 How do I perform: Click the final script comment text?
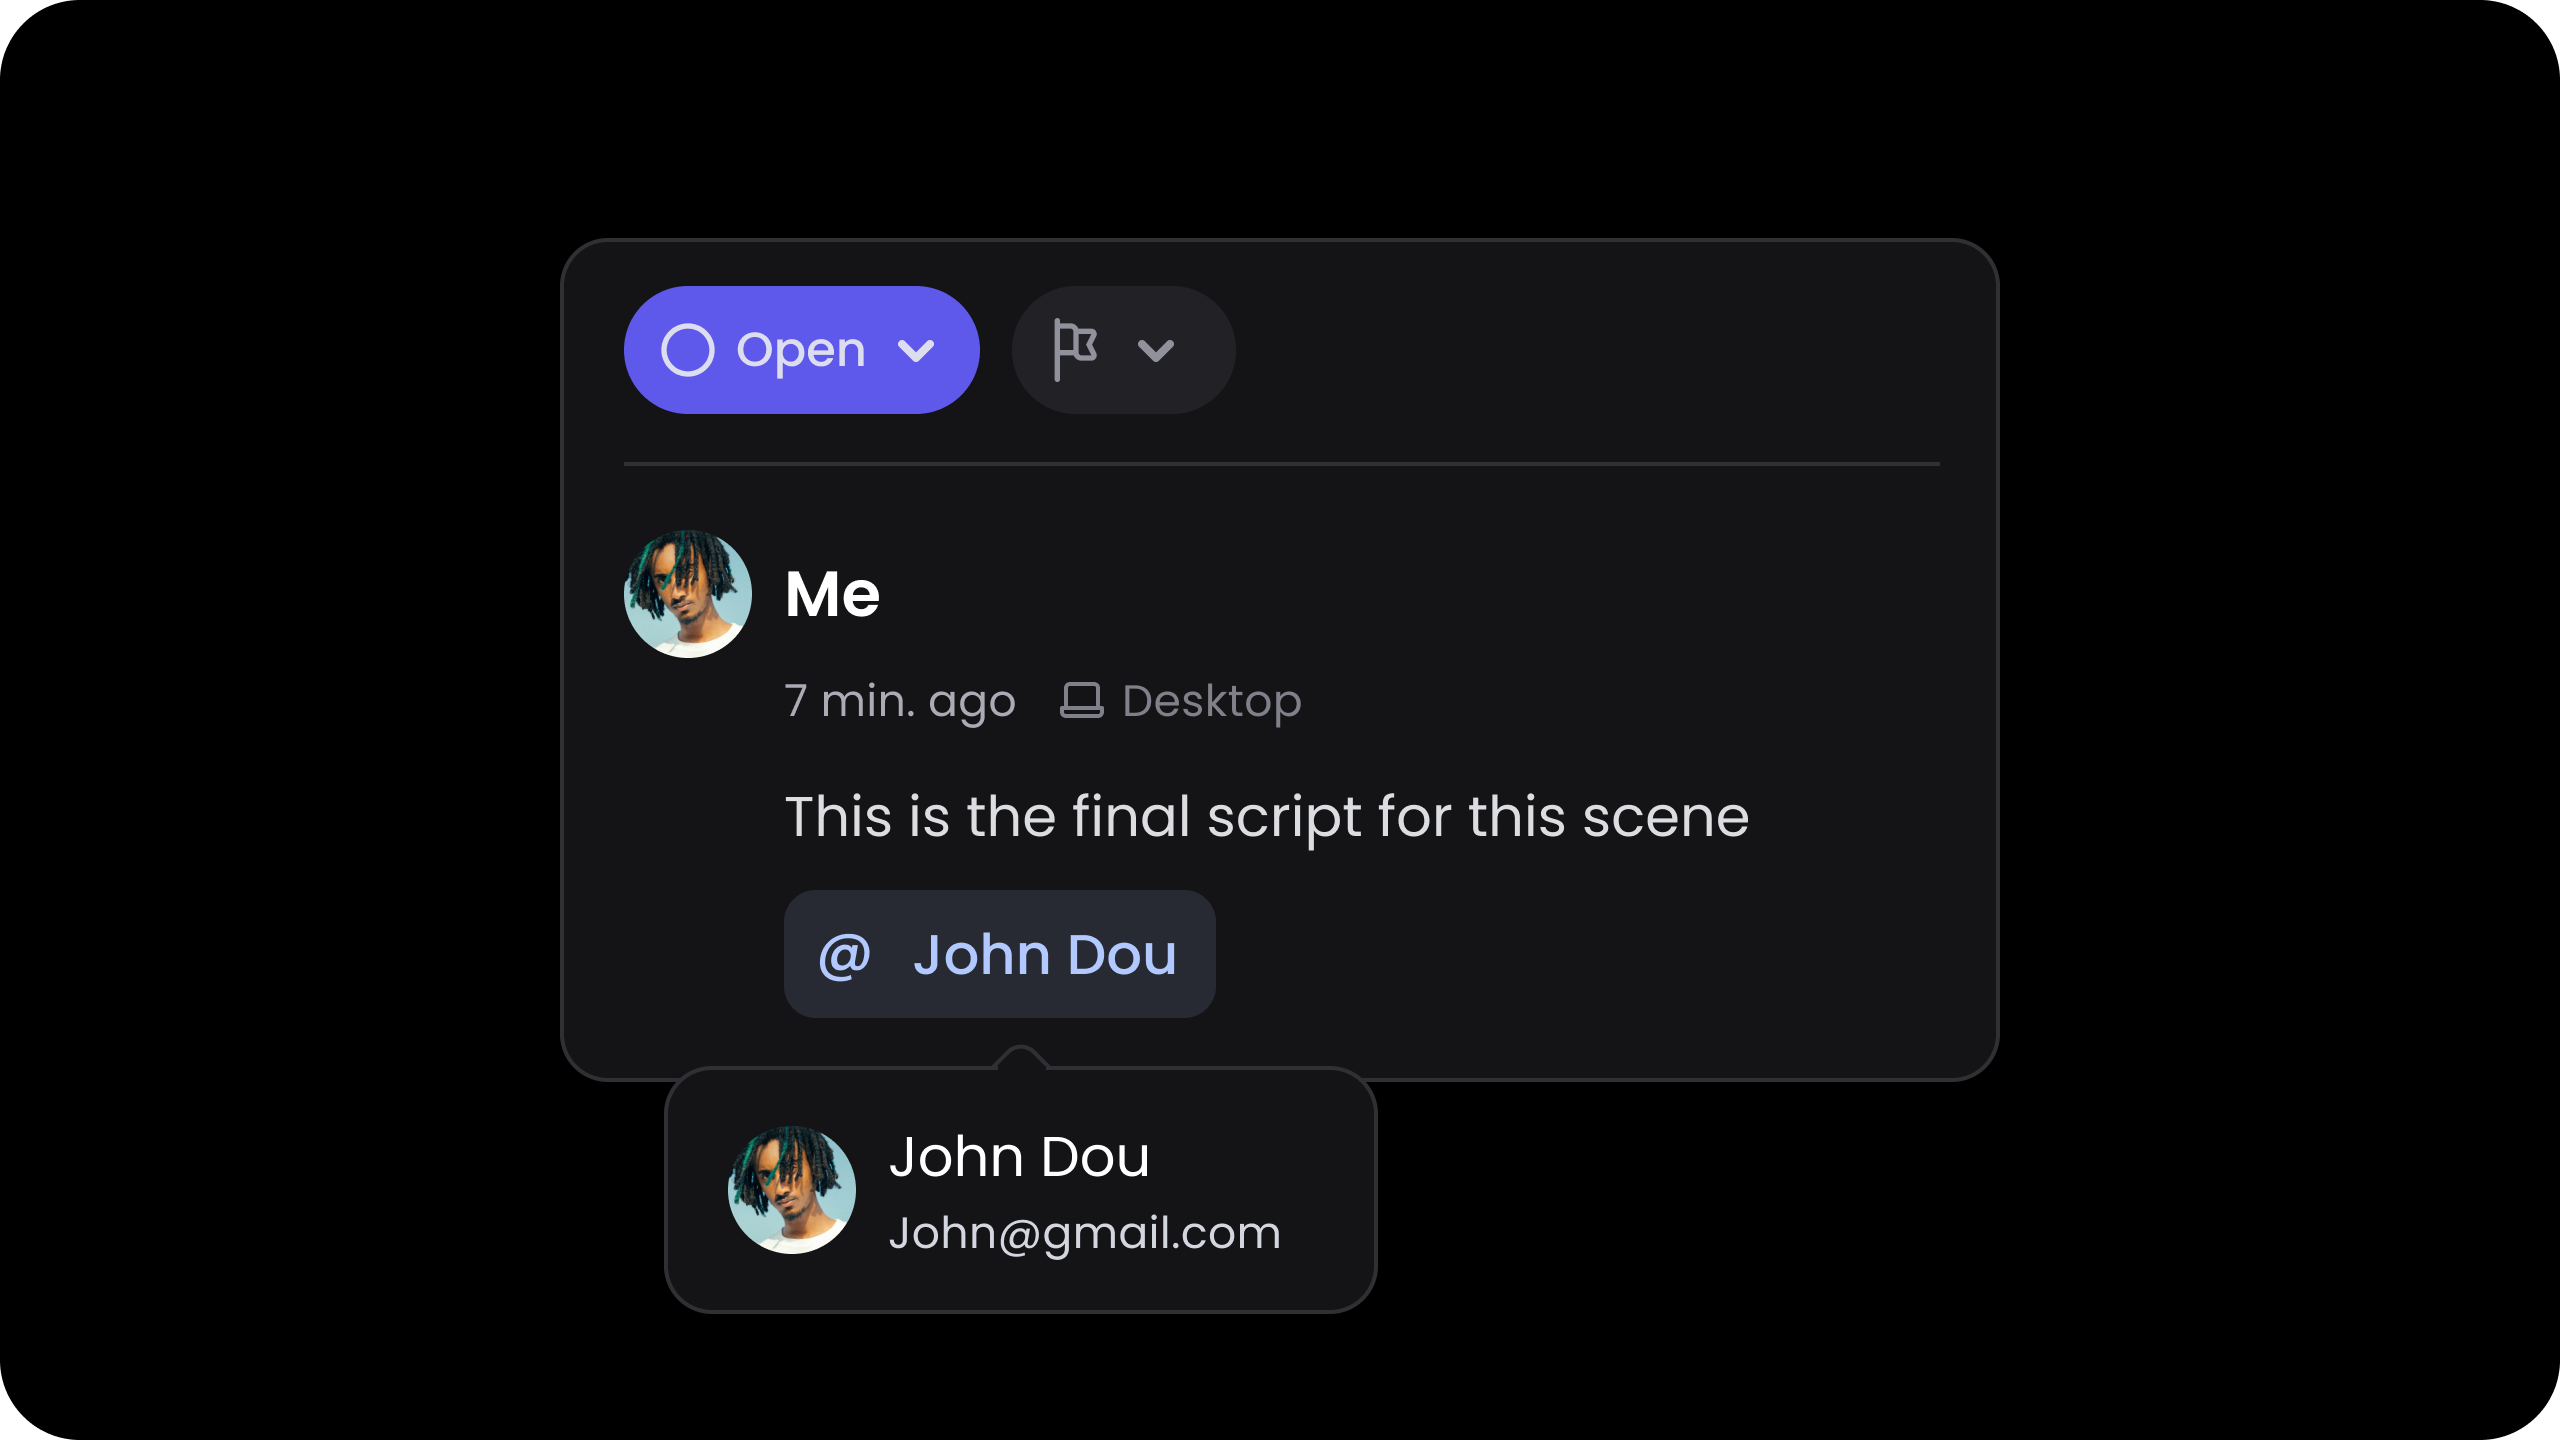(x=1267, y=817)
